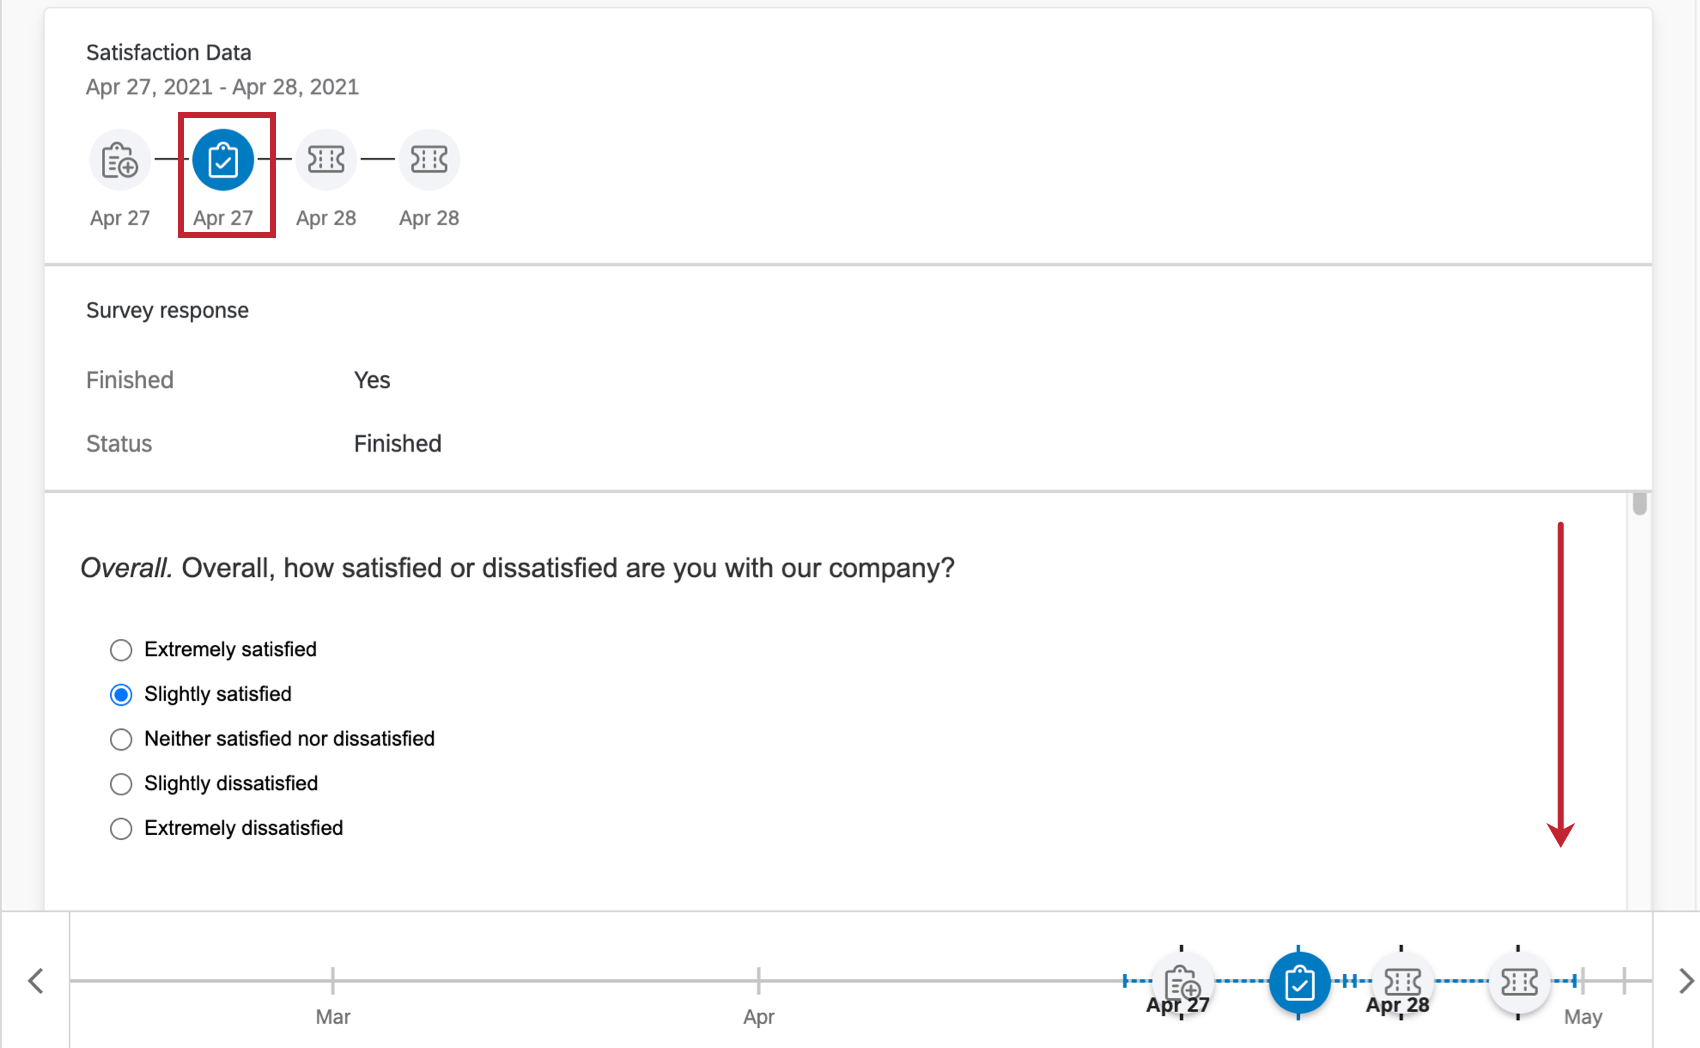Choose Neither satisfied nor dissatisfied
The height and width of the screenshot is (1048, 1700).
(121, 739)
